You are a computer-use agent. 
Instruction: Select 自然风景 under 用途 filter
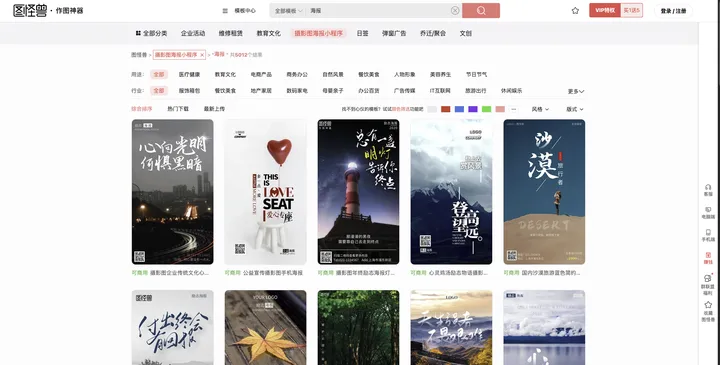333,74
